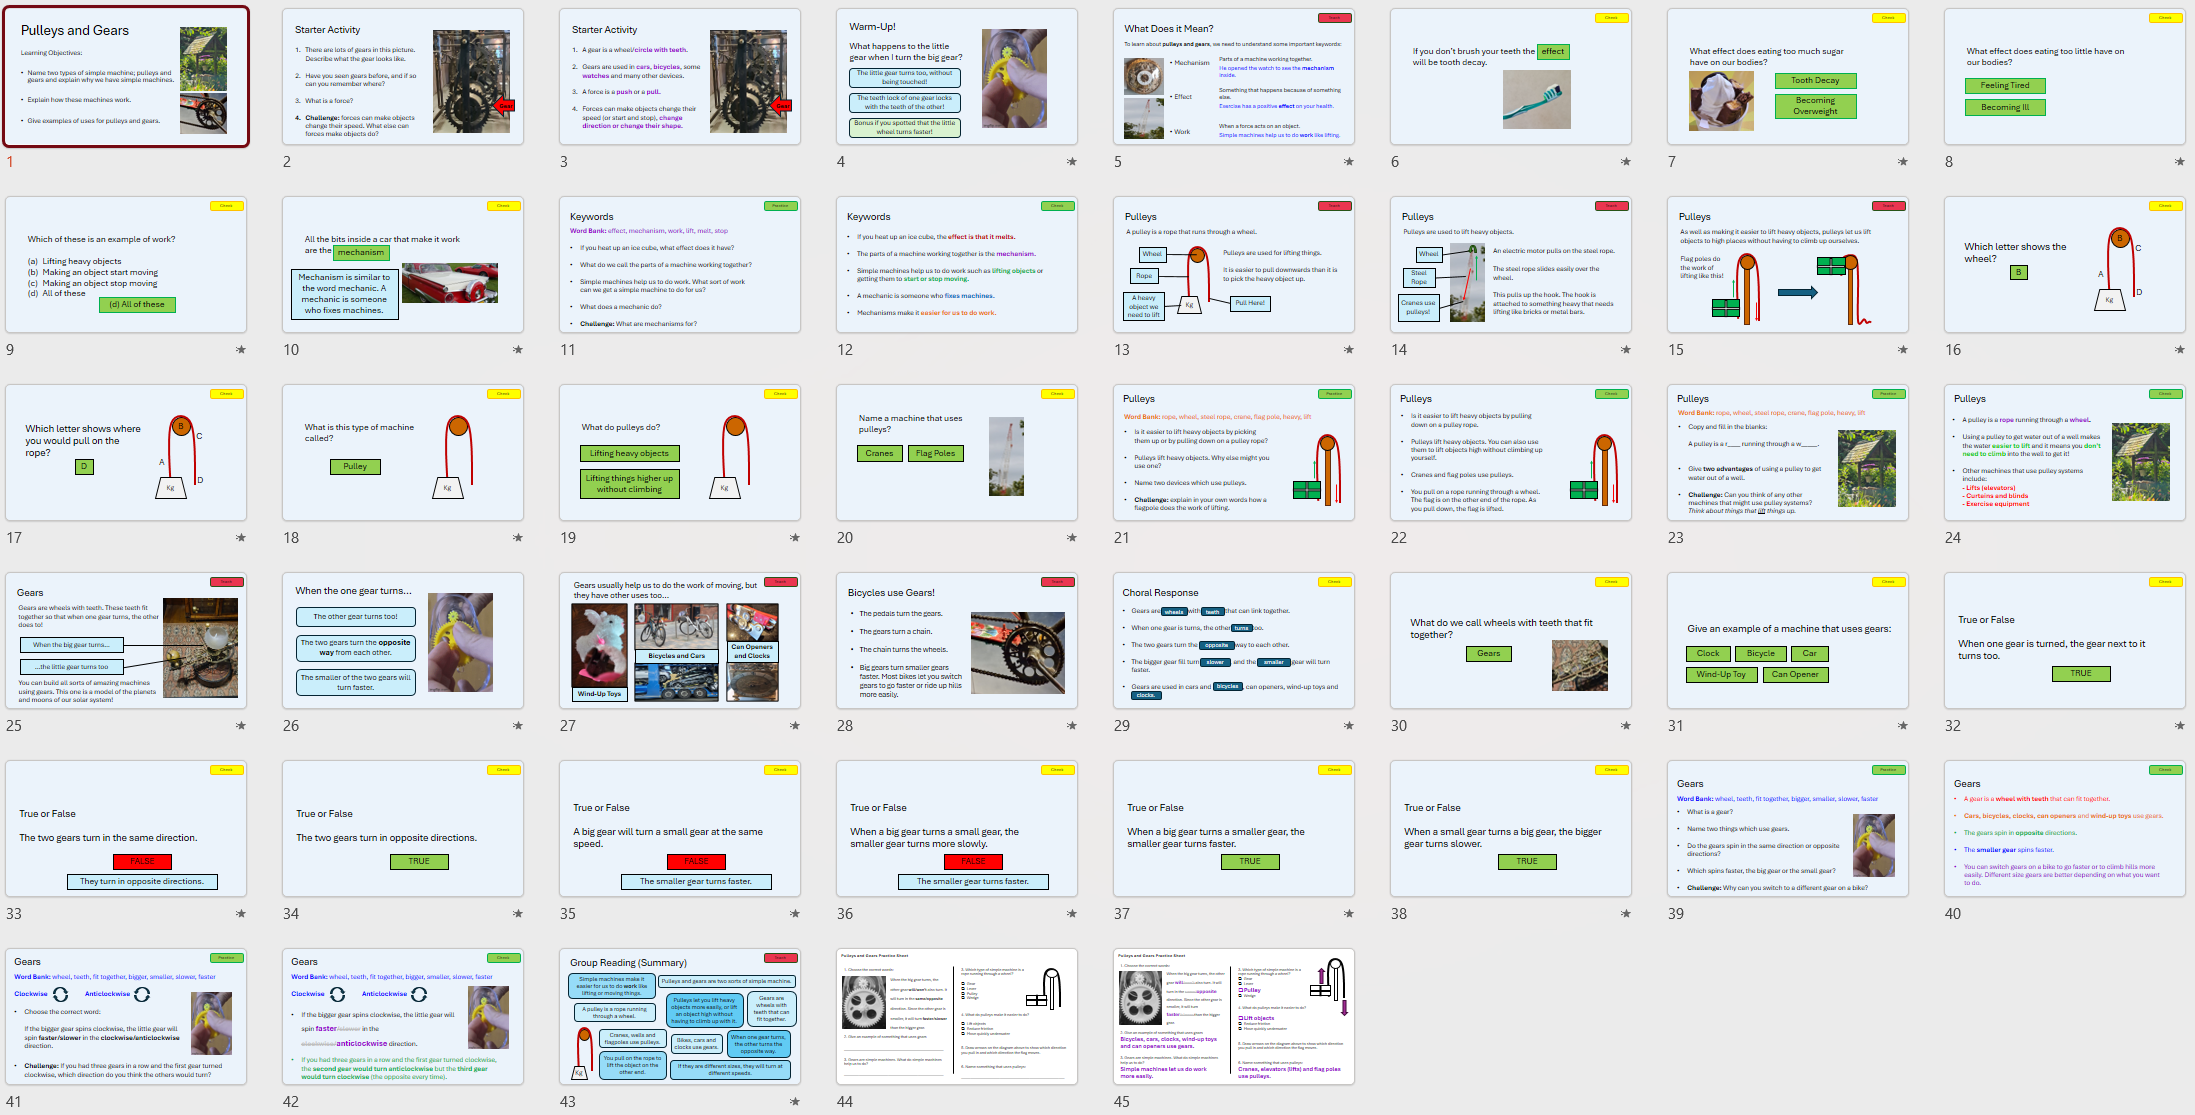
Task: Select the 'What Does it Mean?' slide
Action: 1233,77
